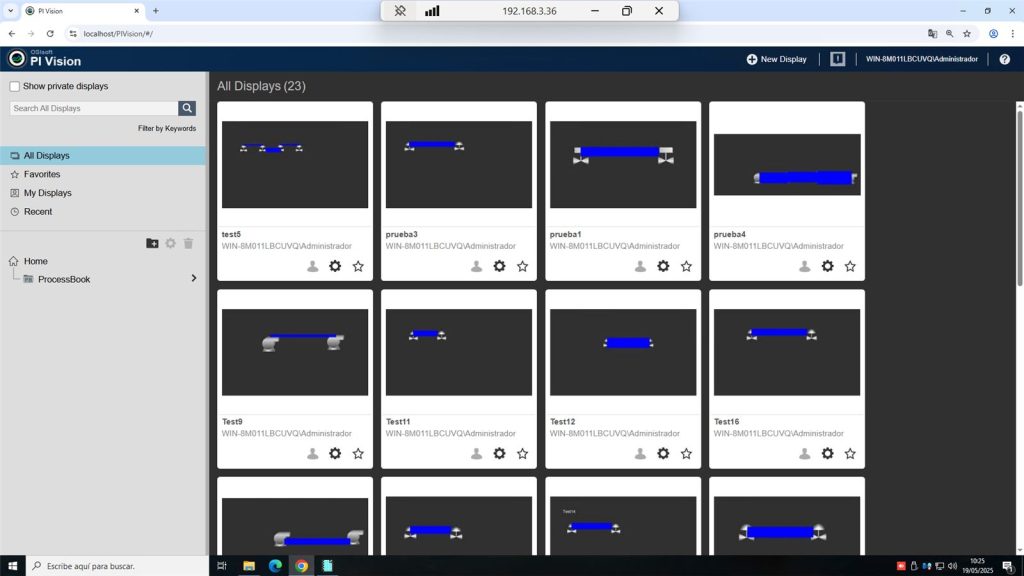
Task: Open settings gear for Test12 display
Action: click(663, 453)
